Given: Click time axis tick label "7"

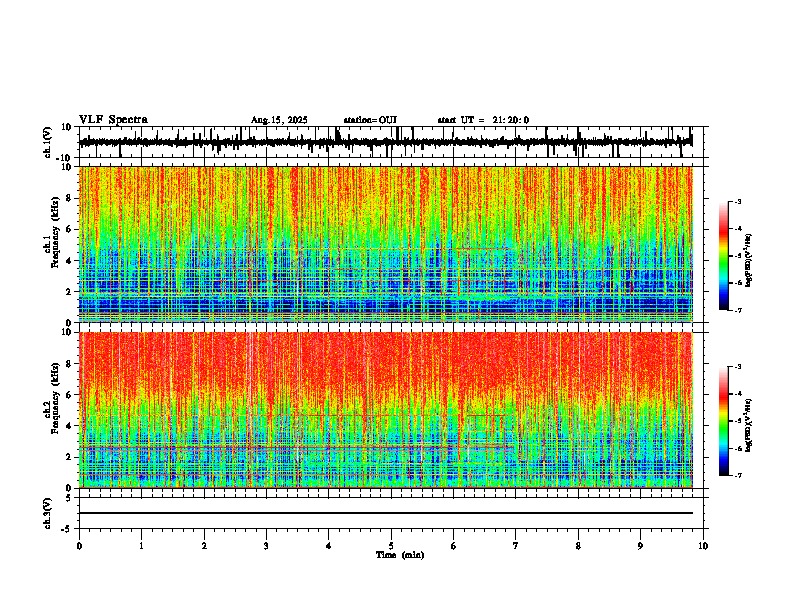Looking at the screenshot, I should pos(516,546).
